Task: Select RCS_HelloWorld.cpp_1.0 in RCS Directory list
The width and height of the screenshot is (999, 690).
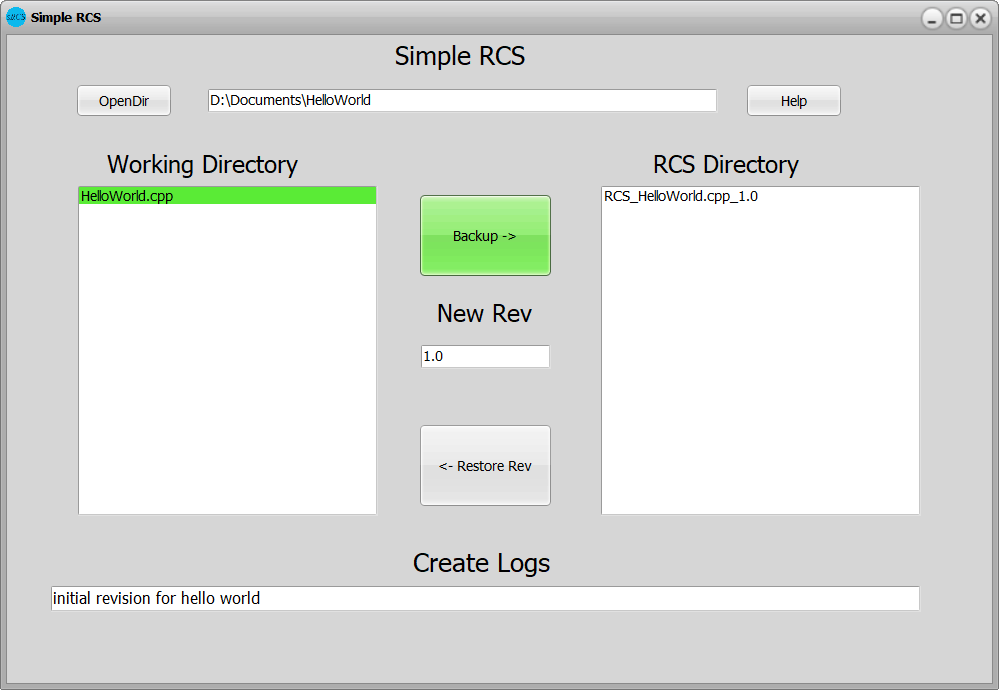Action: pyautogui.click(x=681, y=196)
